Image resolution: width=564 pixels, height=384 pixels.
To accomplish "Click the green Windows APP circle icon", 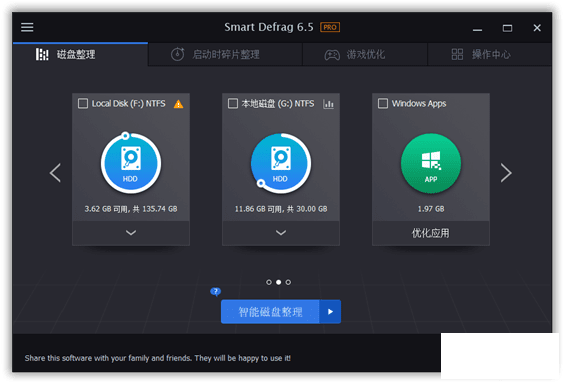I will [431, 163].
